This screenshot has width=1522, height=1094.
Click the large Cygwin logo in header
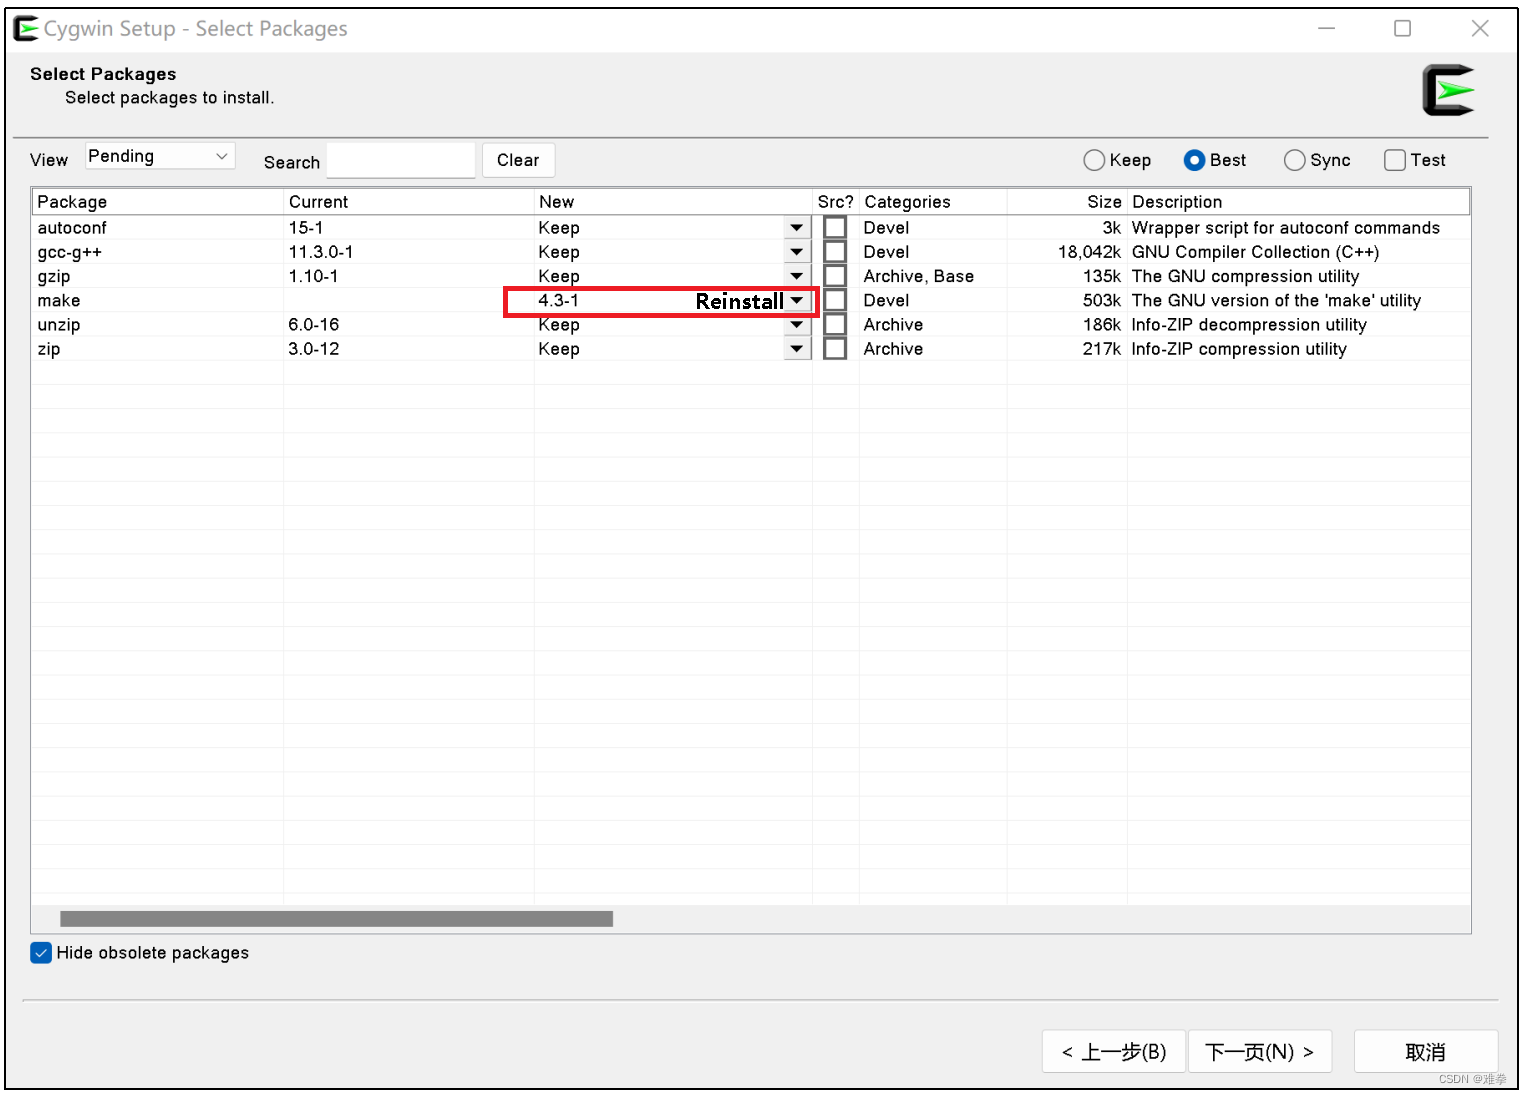[x=1448, y=90]
